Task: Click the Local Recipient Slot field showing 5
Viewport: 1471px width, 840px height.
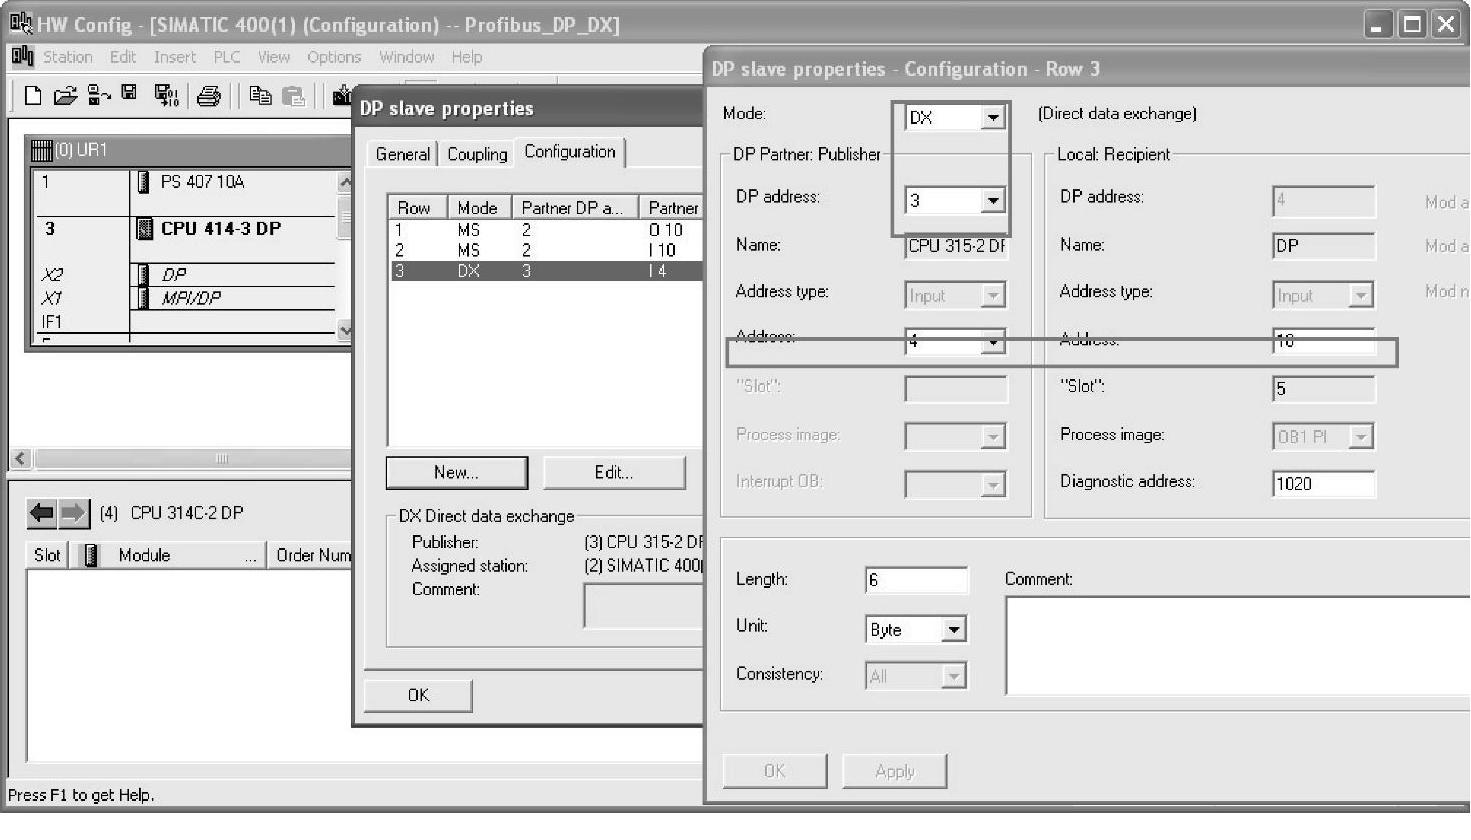Action: pos(1324,389)
